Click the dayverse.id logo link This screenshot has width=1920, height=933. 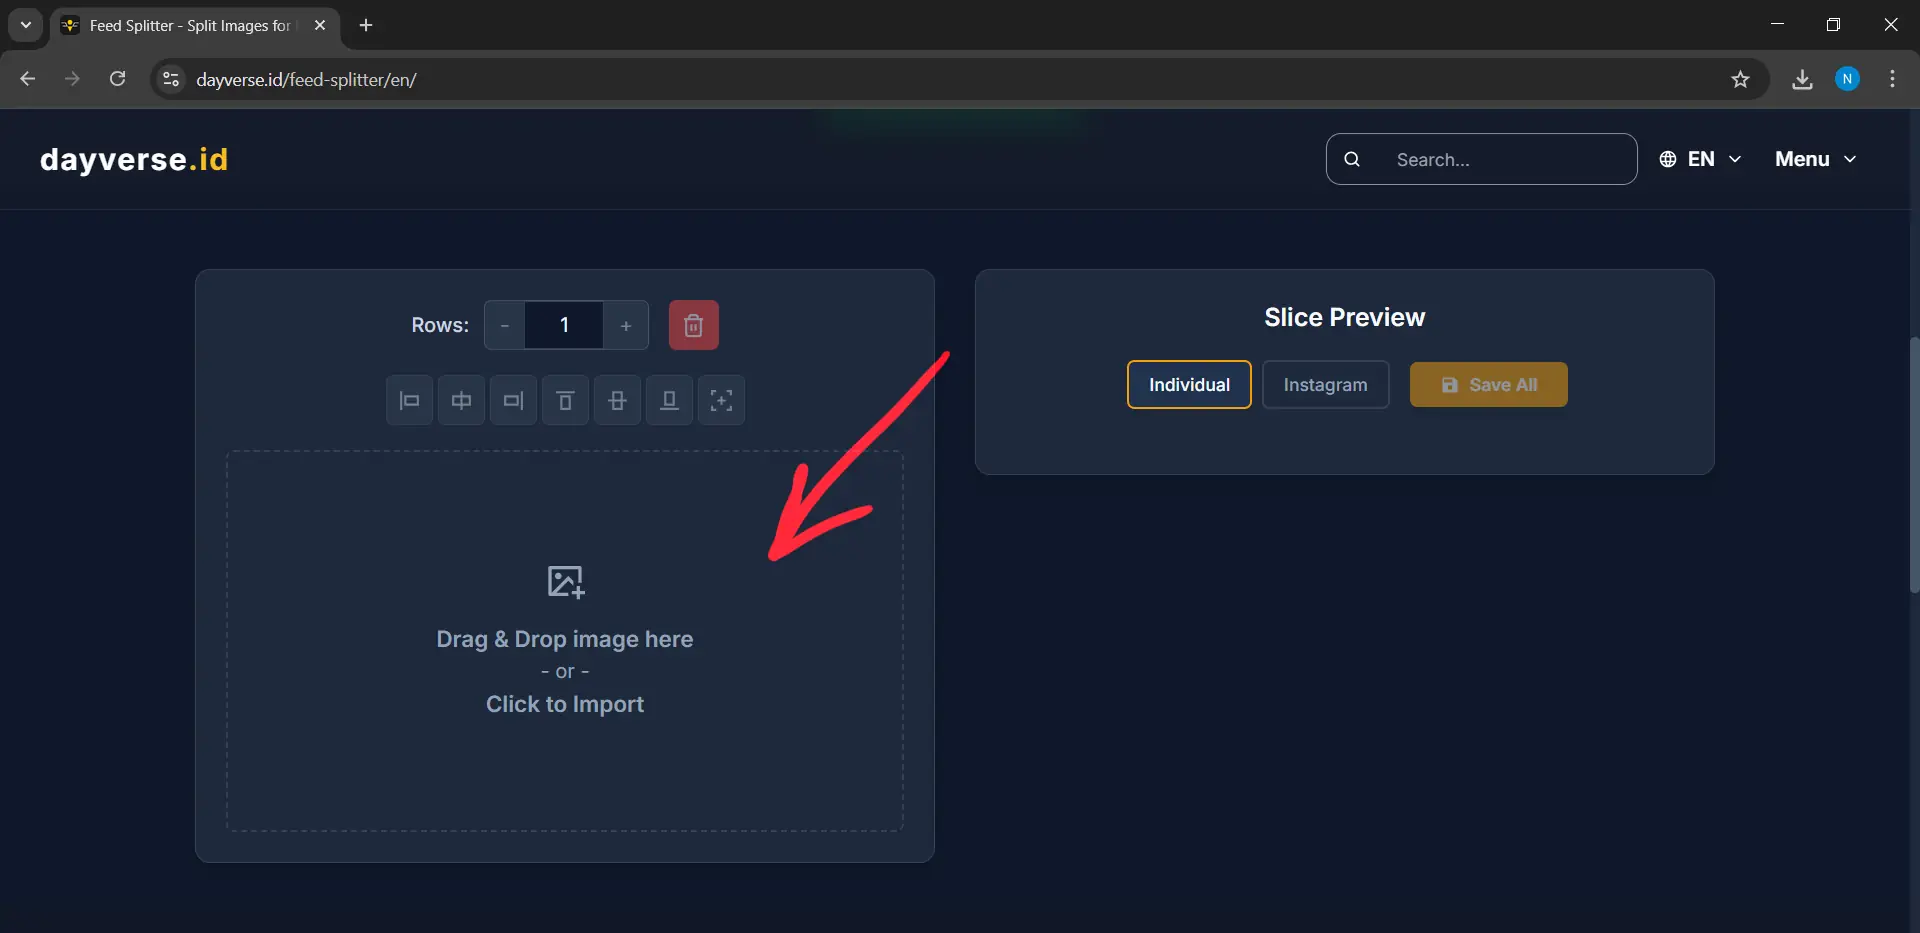pos(133,159)
